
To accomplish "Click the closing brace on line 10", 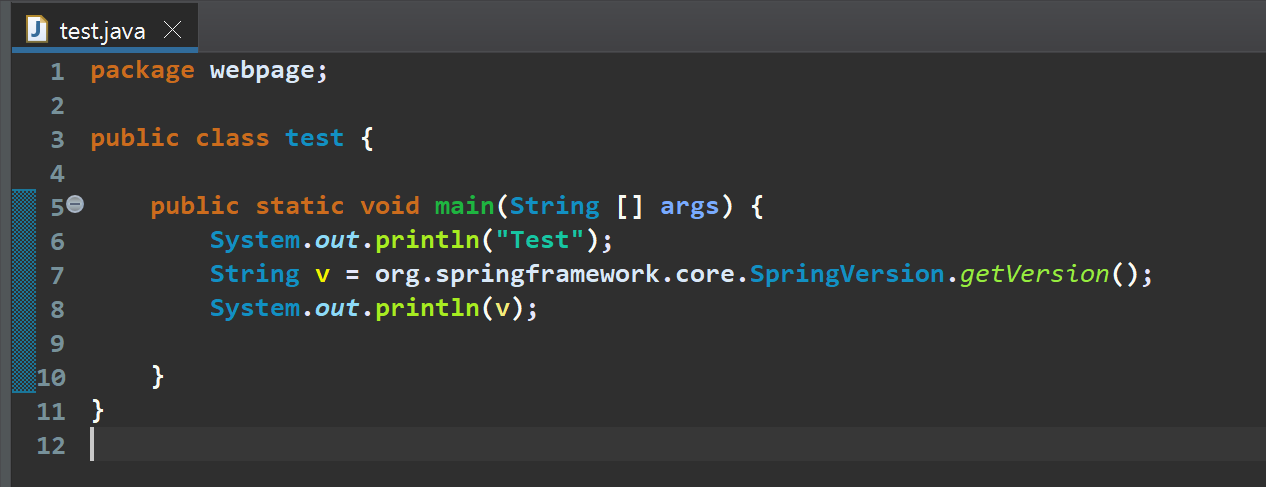I will tap(157, 376).
